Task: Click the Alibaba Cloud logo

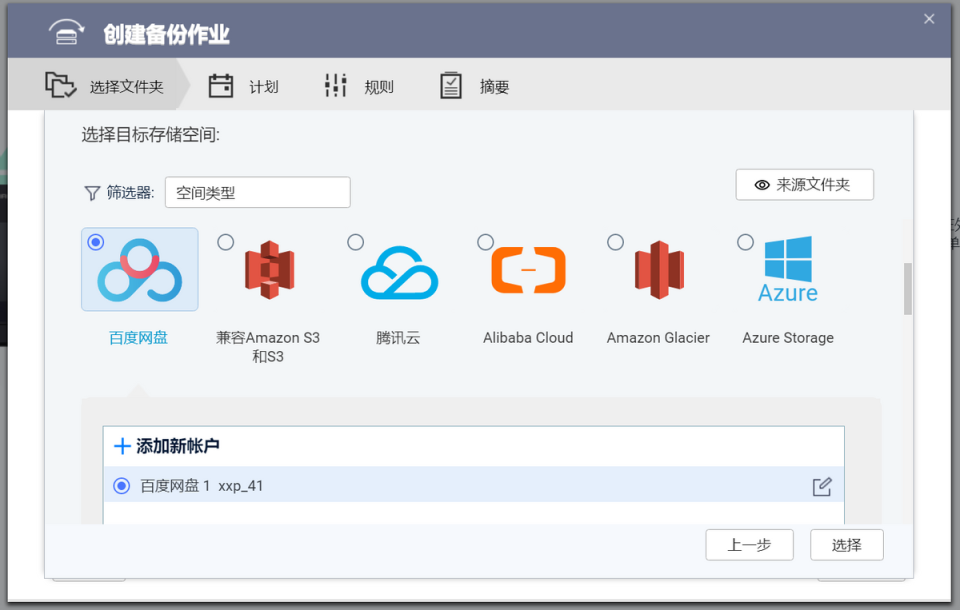Action: [528, 270]
